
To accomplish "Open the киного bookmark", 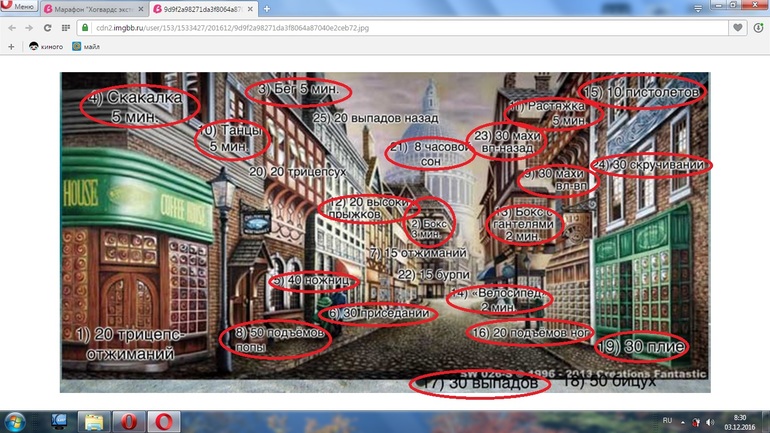I will click(x=46, y=47).
